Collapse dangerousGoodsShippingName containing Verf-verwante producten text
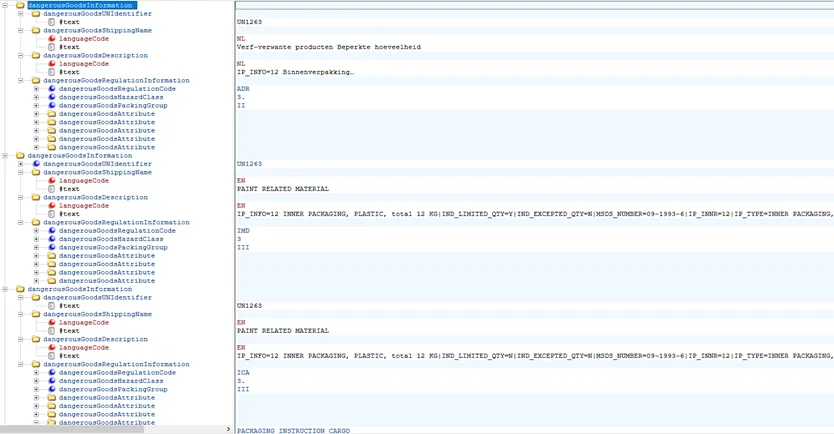This screenshot has width=834, height=434. [x=21, y=30]
